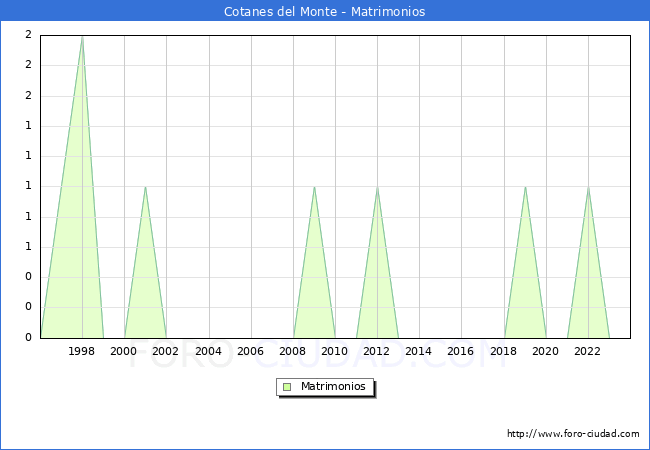Screen dimensions: 650x450
Task: Click the 1998 x-axis label
Action: pos(81,351)
